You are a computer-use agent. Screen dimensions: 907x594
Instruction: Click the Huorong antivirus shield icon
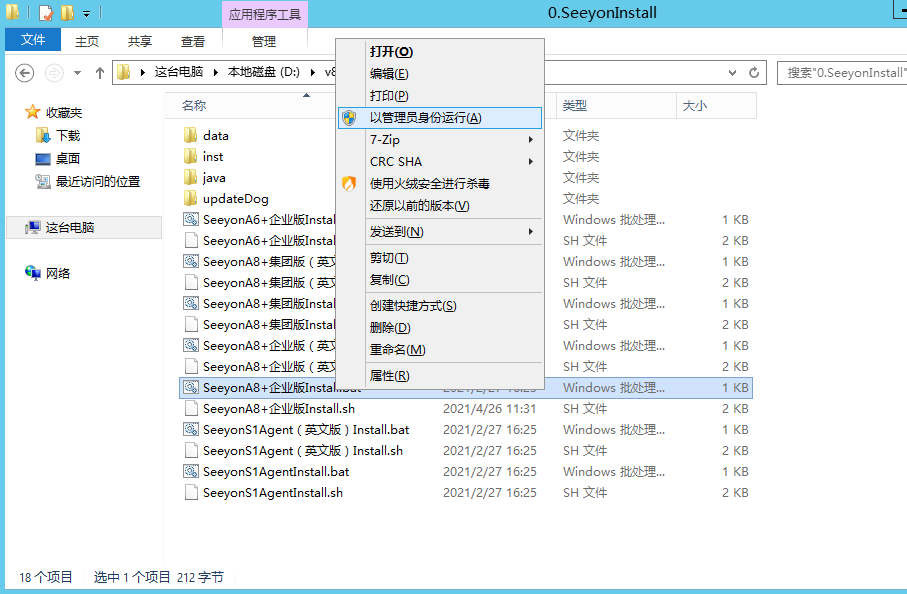click(x=349, y=183)
